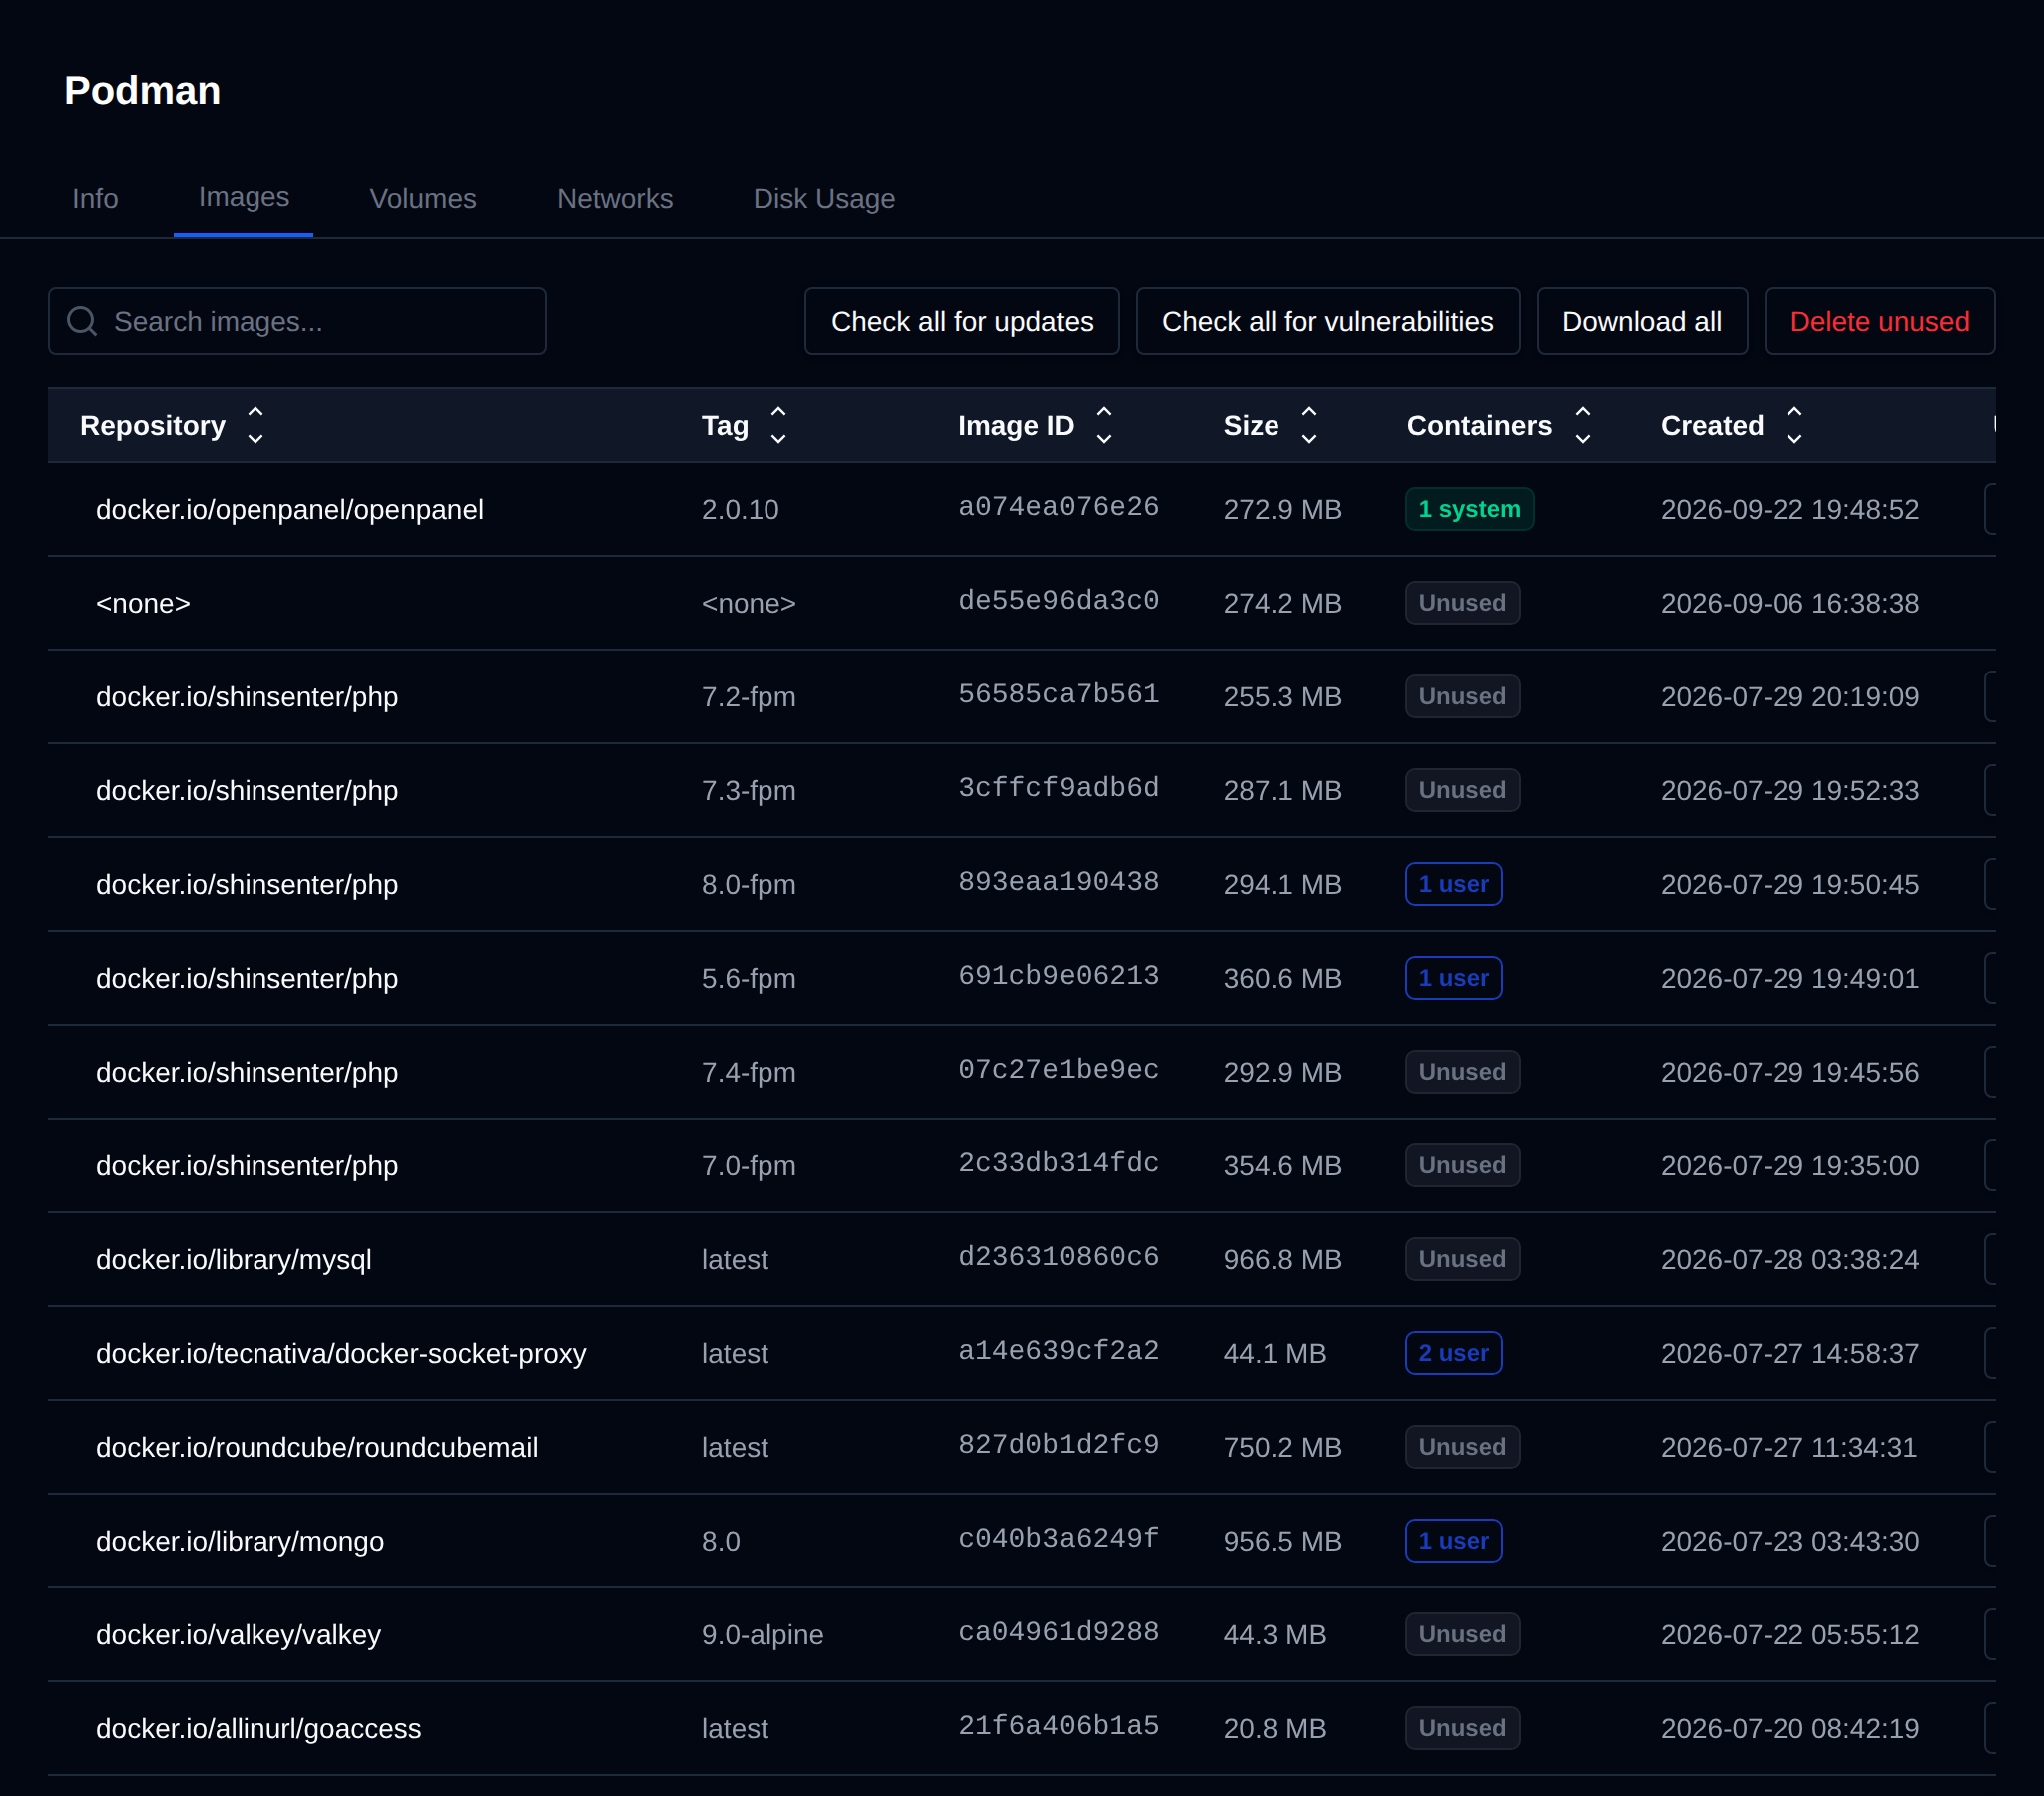Click the Image ID column header

coord(1016,425)
